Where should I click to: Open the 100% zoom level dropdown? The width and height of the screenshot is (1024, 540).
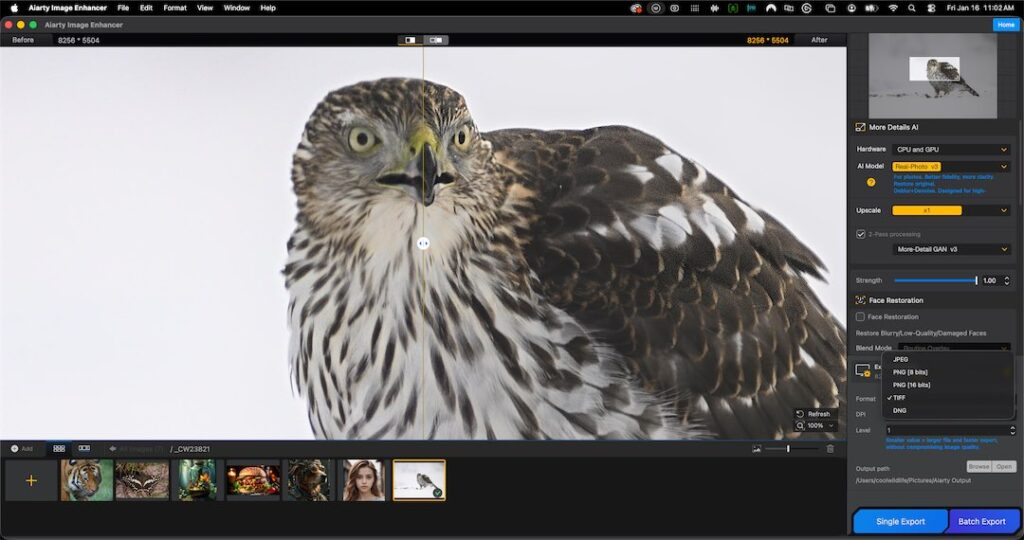821,426
